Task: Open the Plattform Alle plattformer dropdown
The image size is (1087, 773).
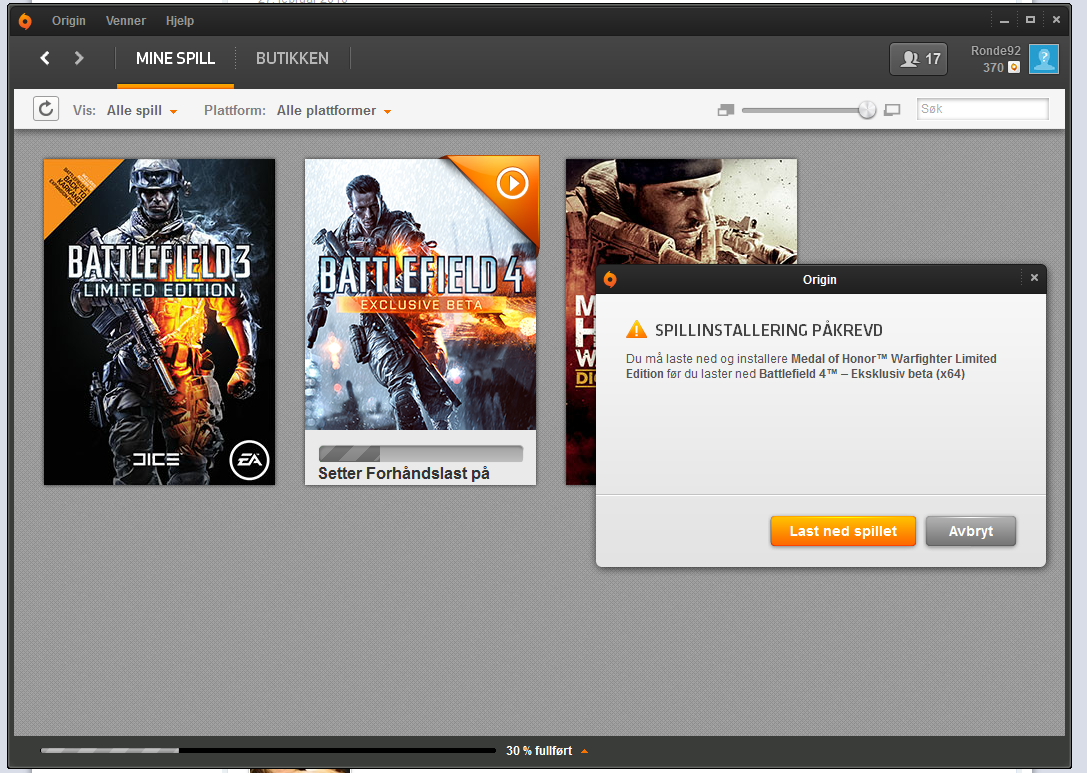Action: coord(334,110)
